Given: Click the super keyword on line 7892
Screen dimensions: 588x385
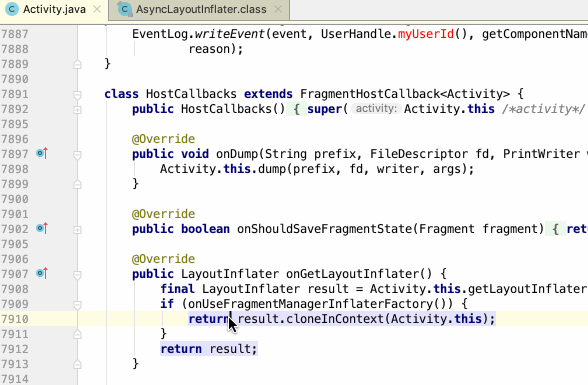Looking at the screenshot, I should [x=324, y=109].
